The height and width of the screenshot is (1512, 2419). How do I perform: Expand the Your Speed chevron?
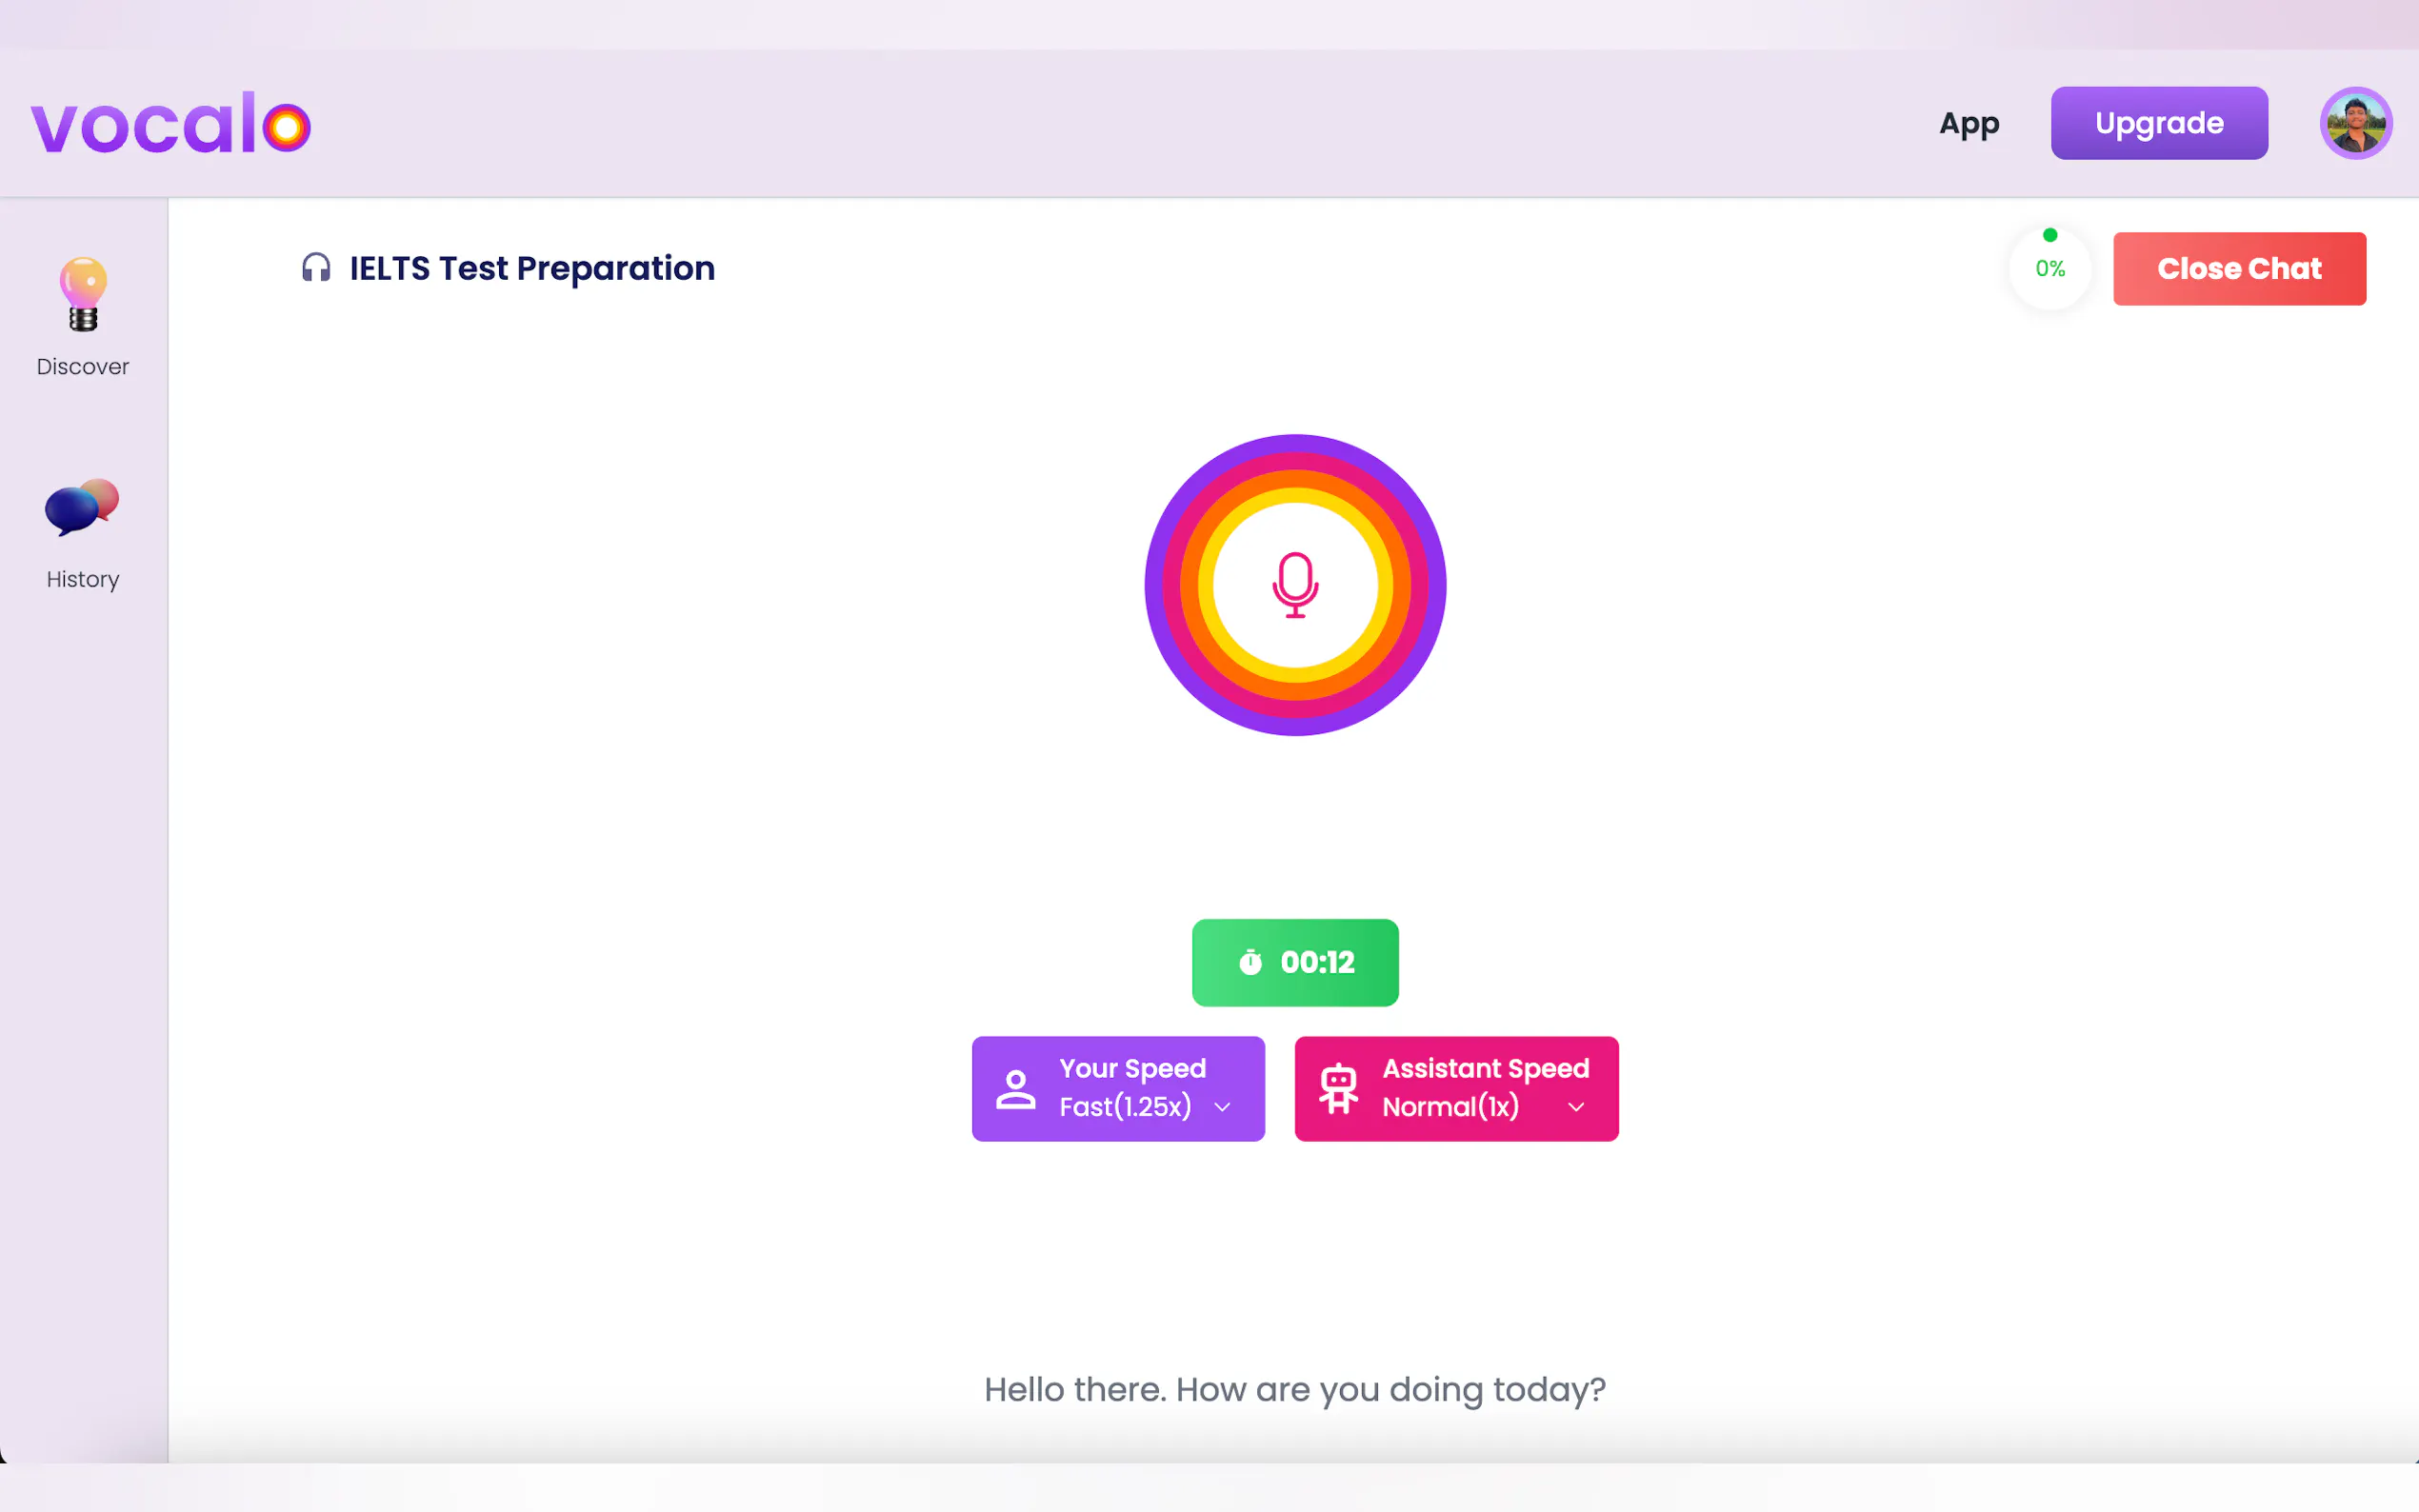[1222, 1107]
